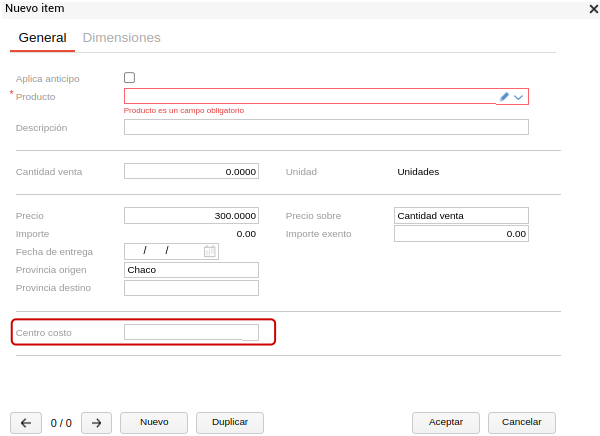Focus the Descripción text field

click(326, 127)
